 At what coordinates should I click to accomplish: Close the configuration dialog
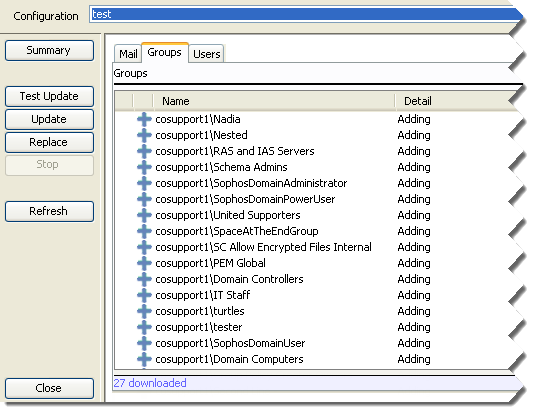[x=49, y=388]
